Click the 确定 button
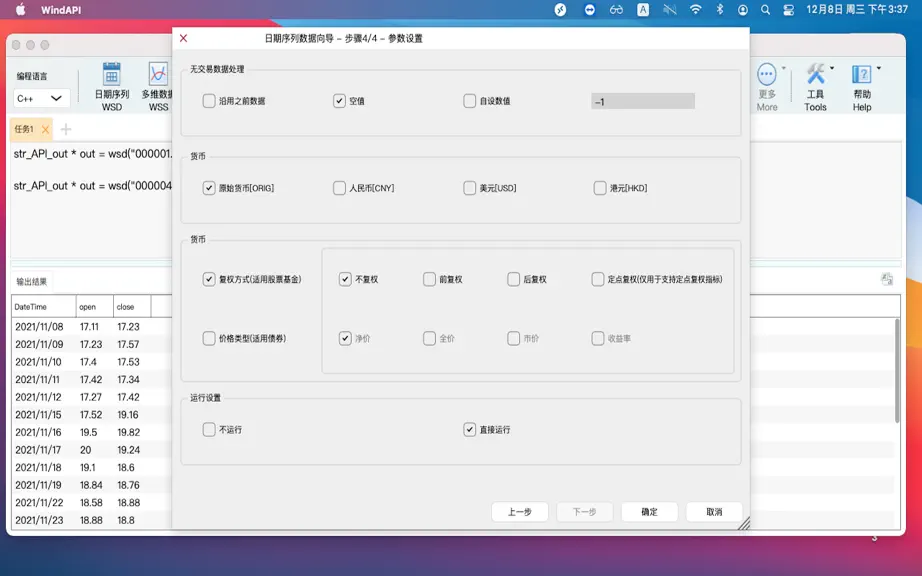 (649, 511)
